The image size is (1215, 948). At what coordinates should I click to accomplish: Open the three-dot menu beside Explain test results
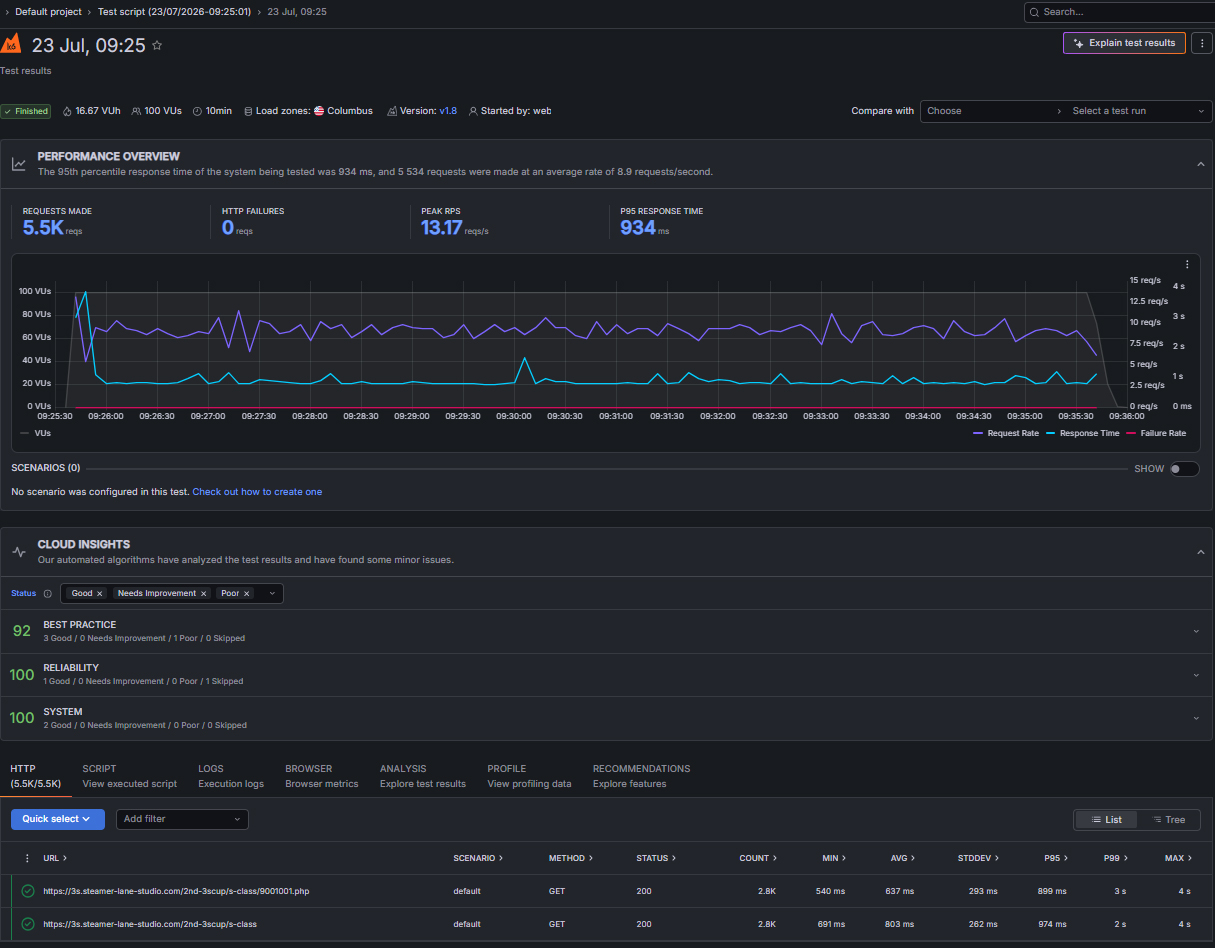click(x=1202, y=43)
